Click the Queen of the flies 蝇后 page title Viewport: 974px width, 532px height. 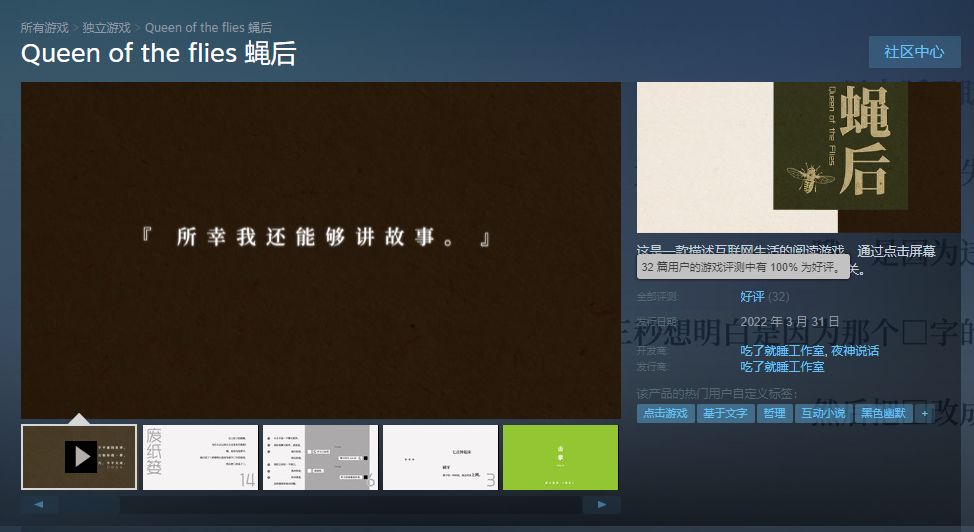(x=158, y=53)
